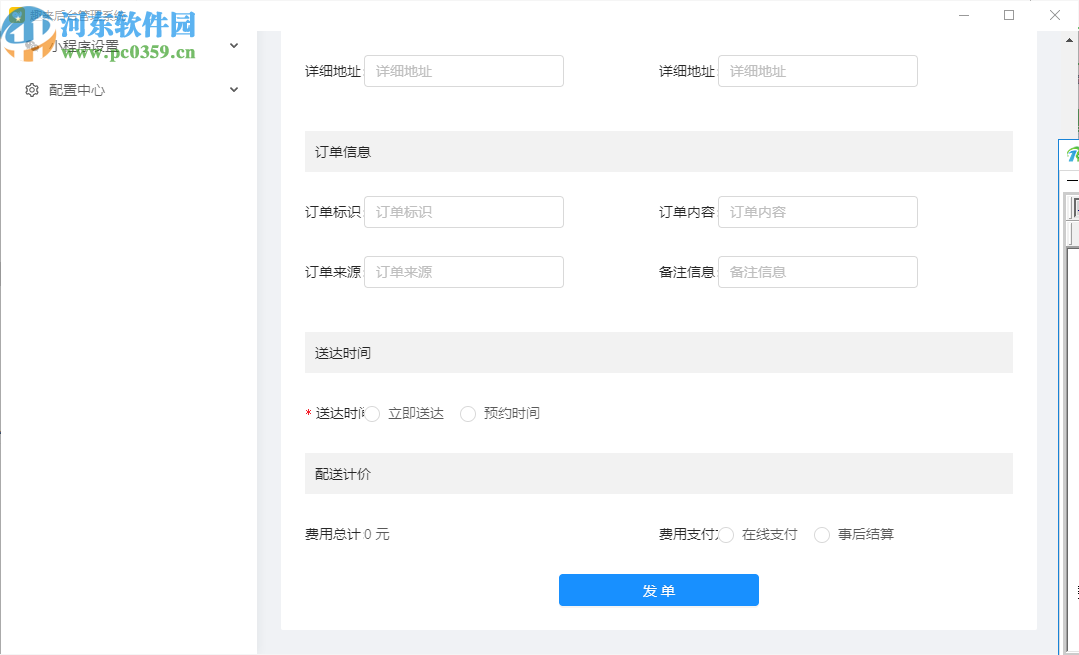
Task: Click the 订单信息 section header
Action: [658, 151]
